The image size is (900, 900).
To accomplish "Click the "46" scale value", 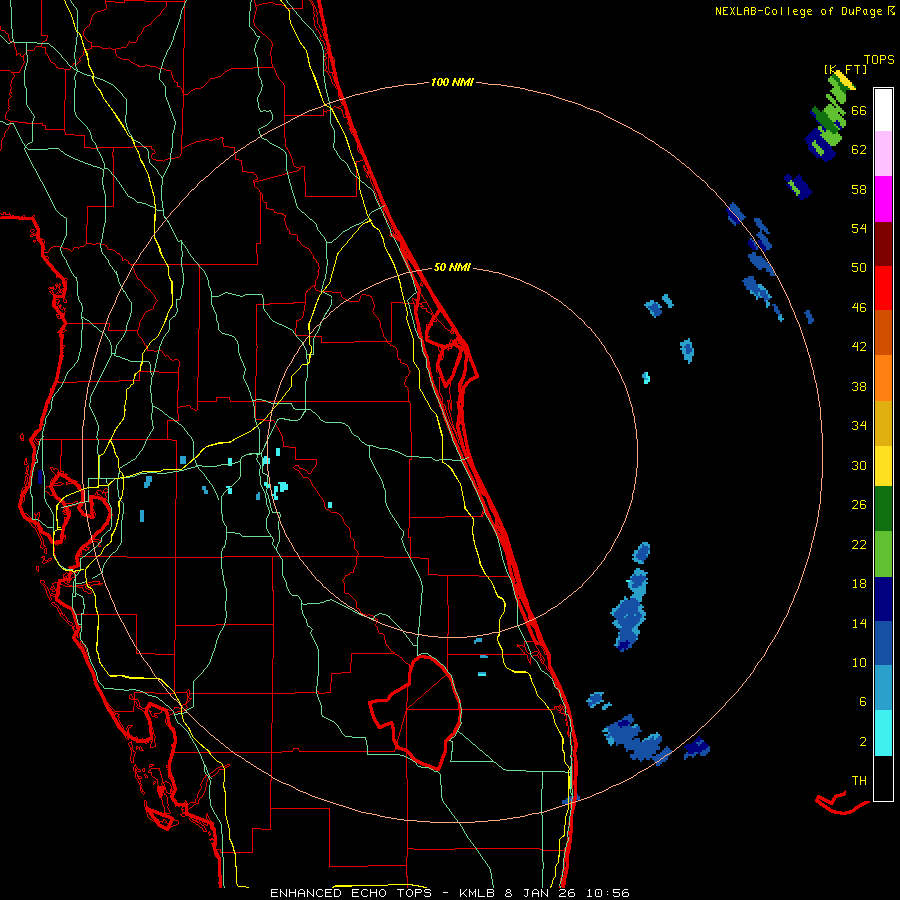I will pos(859,308).
